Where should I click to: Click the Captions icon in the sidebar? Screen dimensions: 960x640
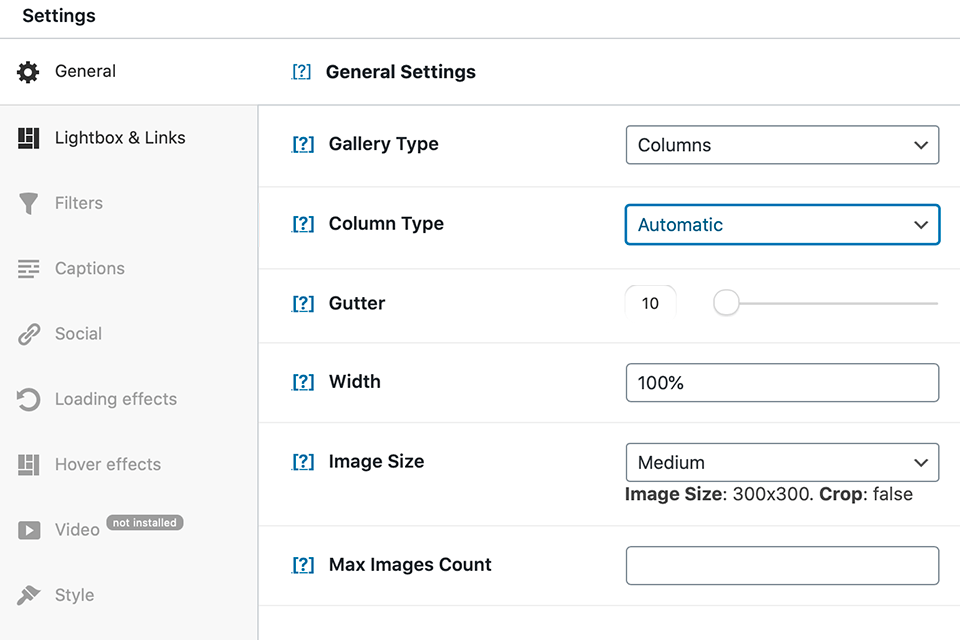27,268
